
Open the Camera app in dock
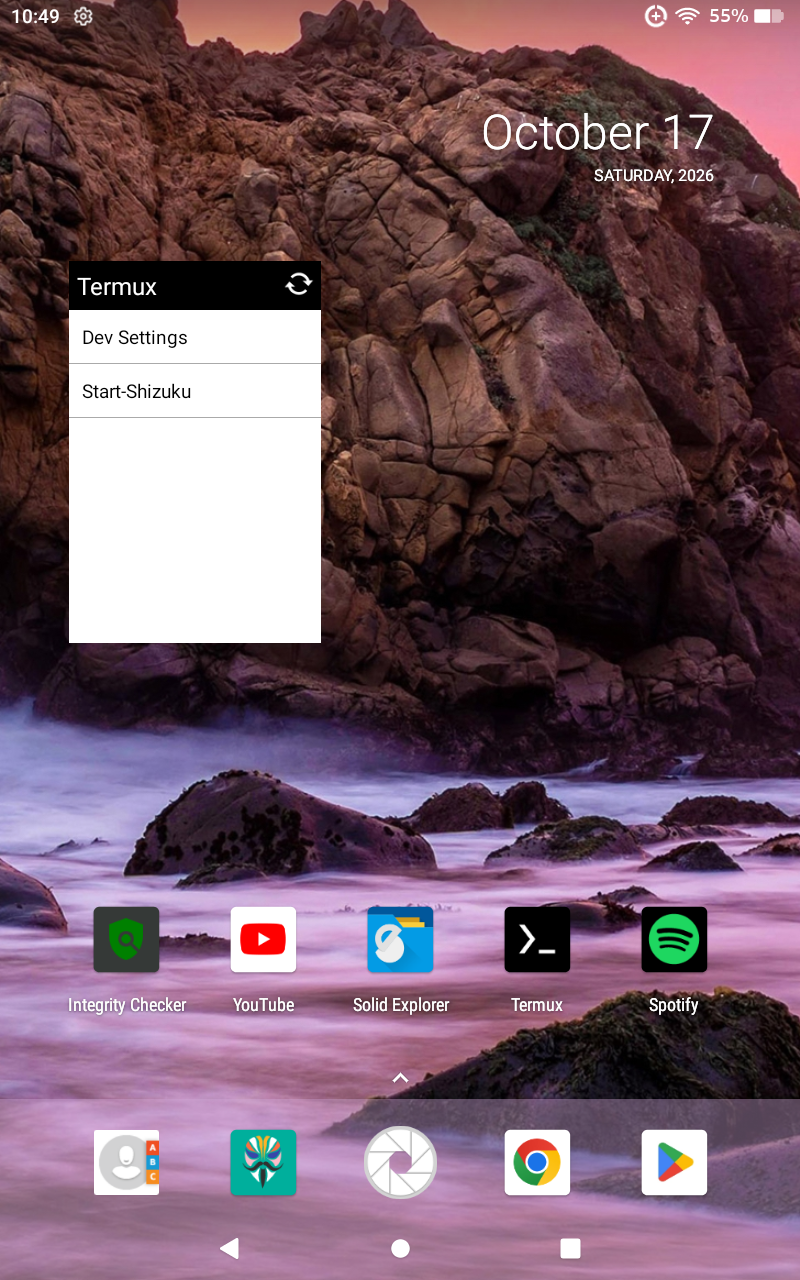(x=400, y=1162)
